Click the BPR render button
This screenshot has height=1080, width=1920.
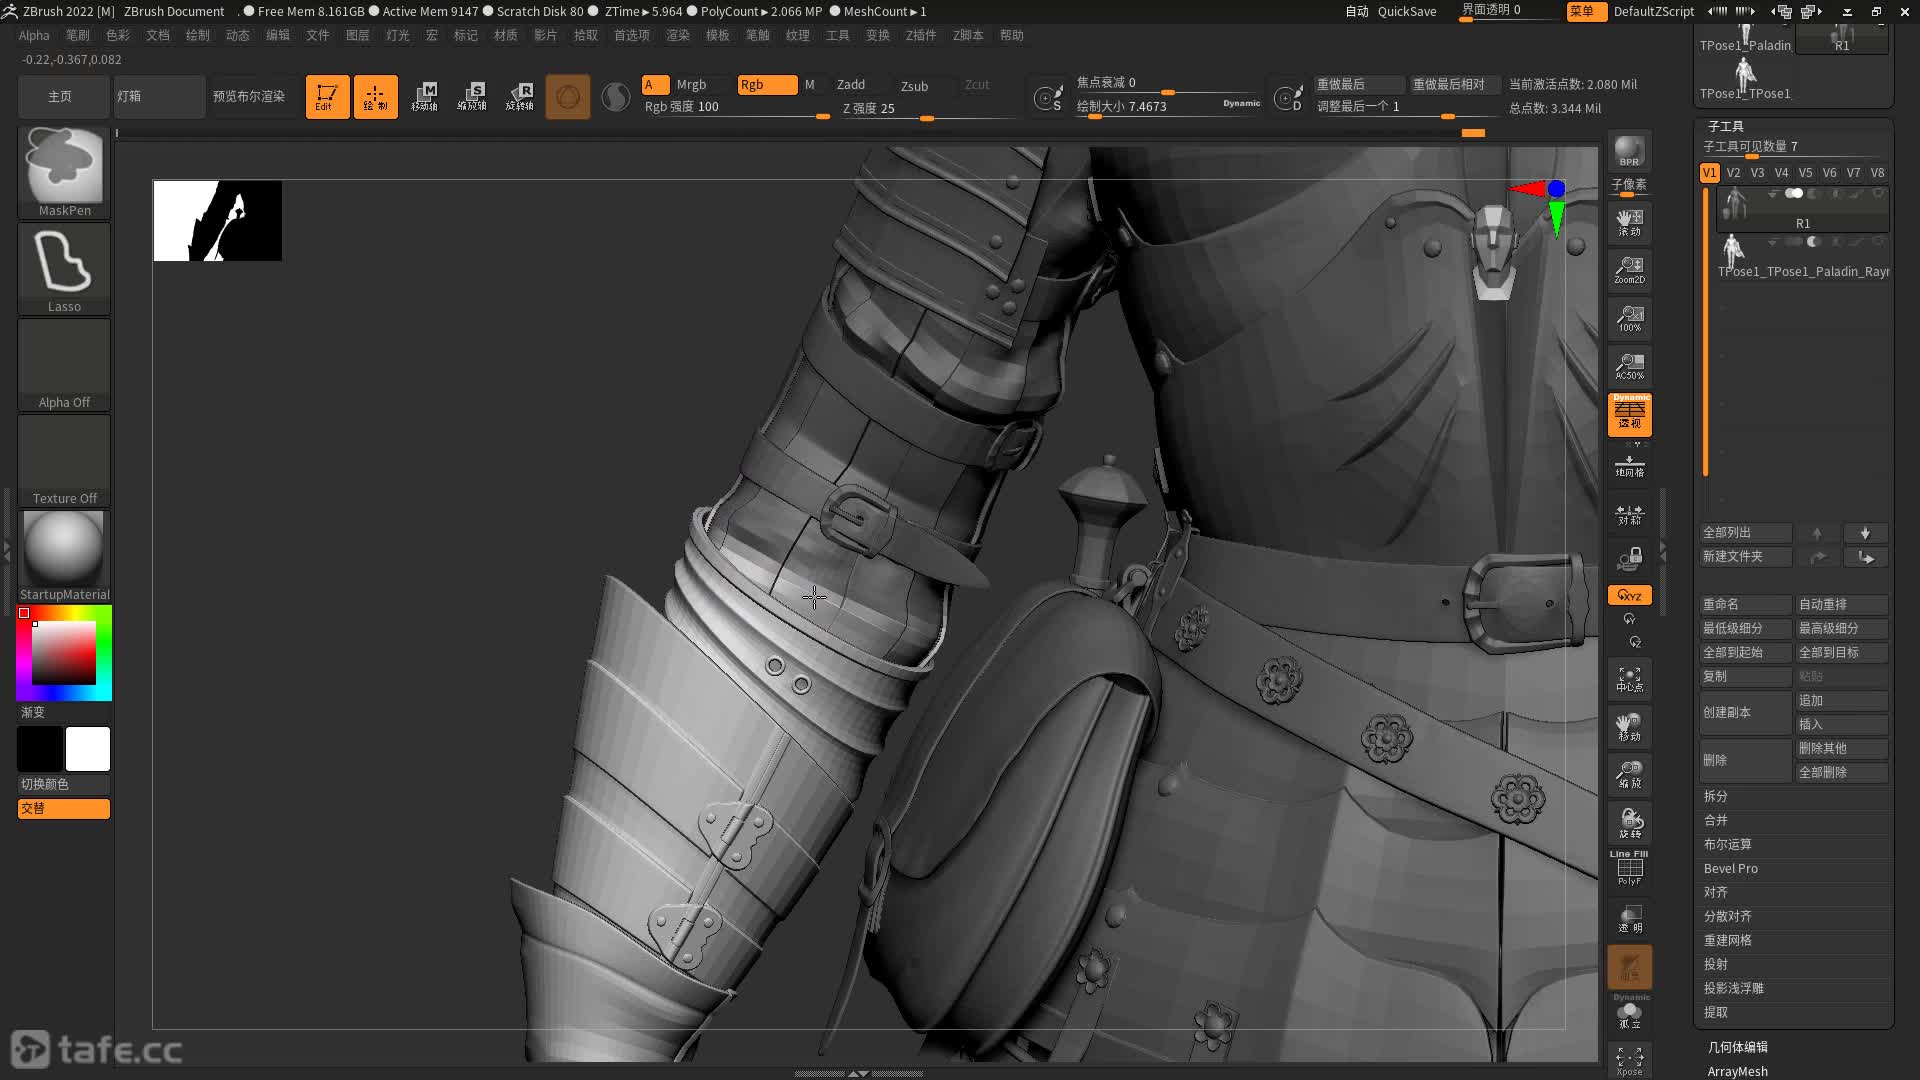[1629, 152]
